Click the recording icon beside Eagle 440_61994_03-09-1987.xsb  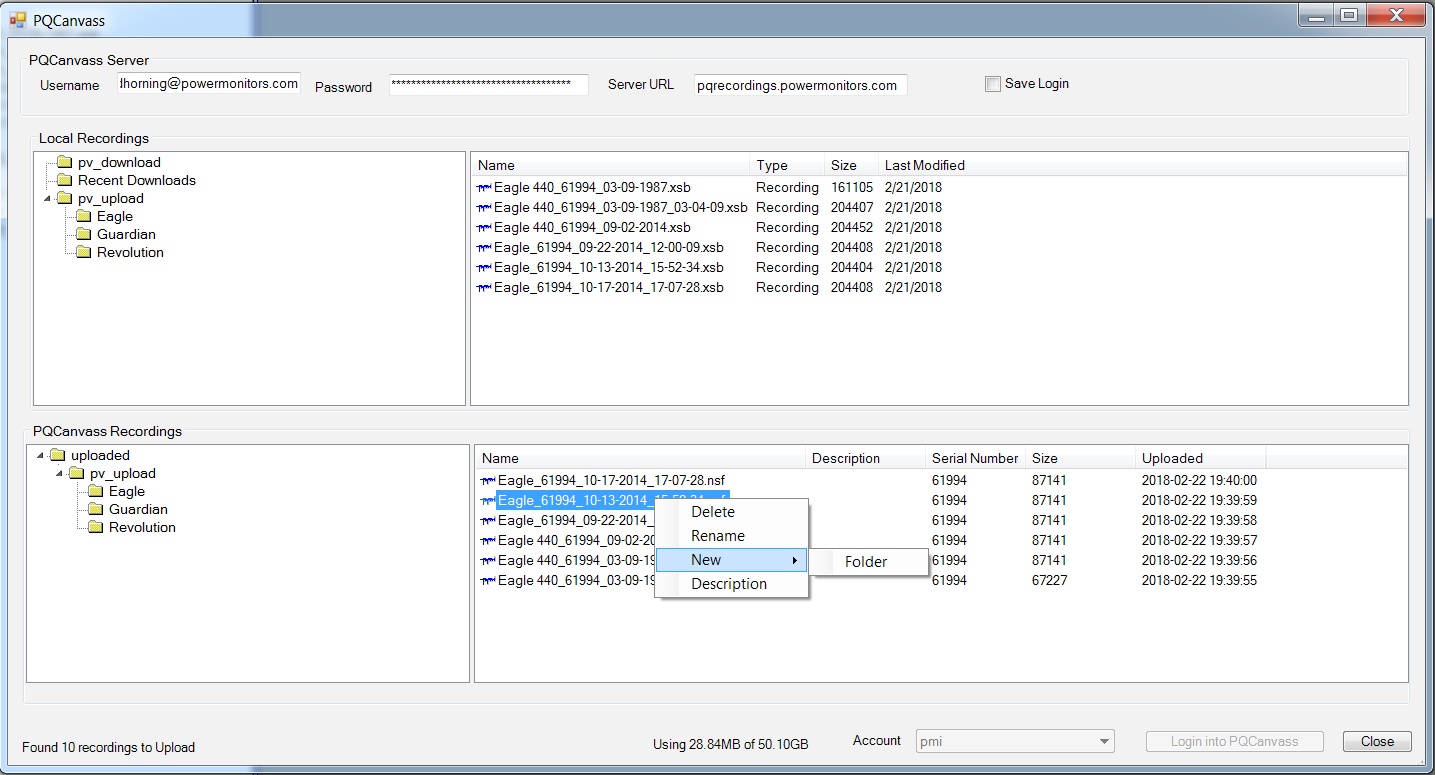pyautogui.click(x=483, y=187)
